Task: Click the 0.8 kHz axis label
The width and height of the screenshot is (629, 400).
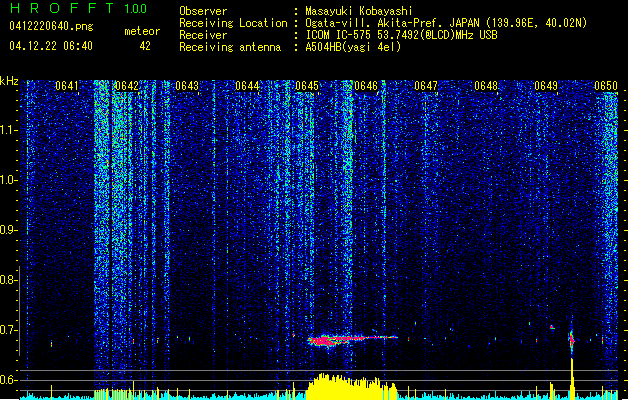Action: click(x=9, y=280)
